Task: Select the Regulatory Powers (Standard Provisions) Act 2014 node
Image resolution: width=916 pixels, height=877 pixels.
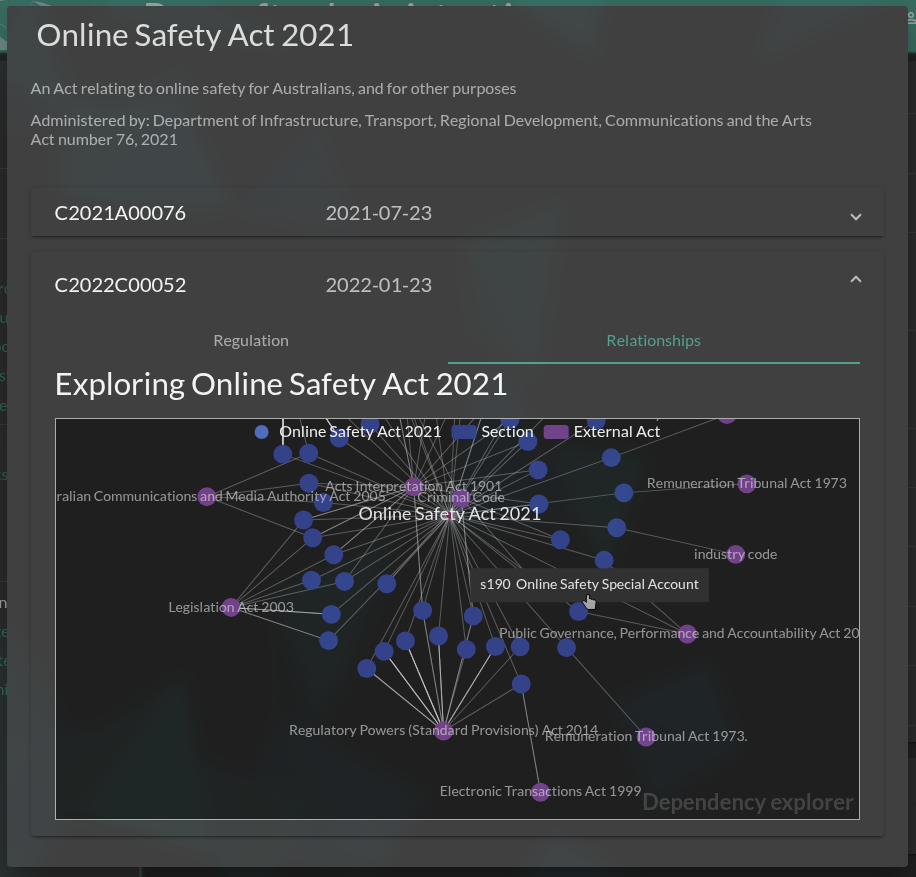Action: [443, 730]
